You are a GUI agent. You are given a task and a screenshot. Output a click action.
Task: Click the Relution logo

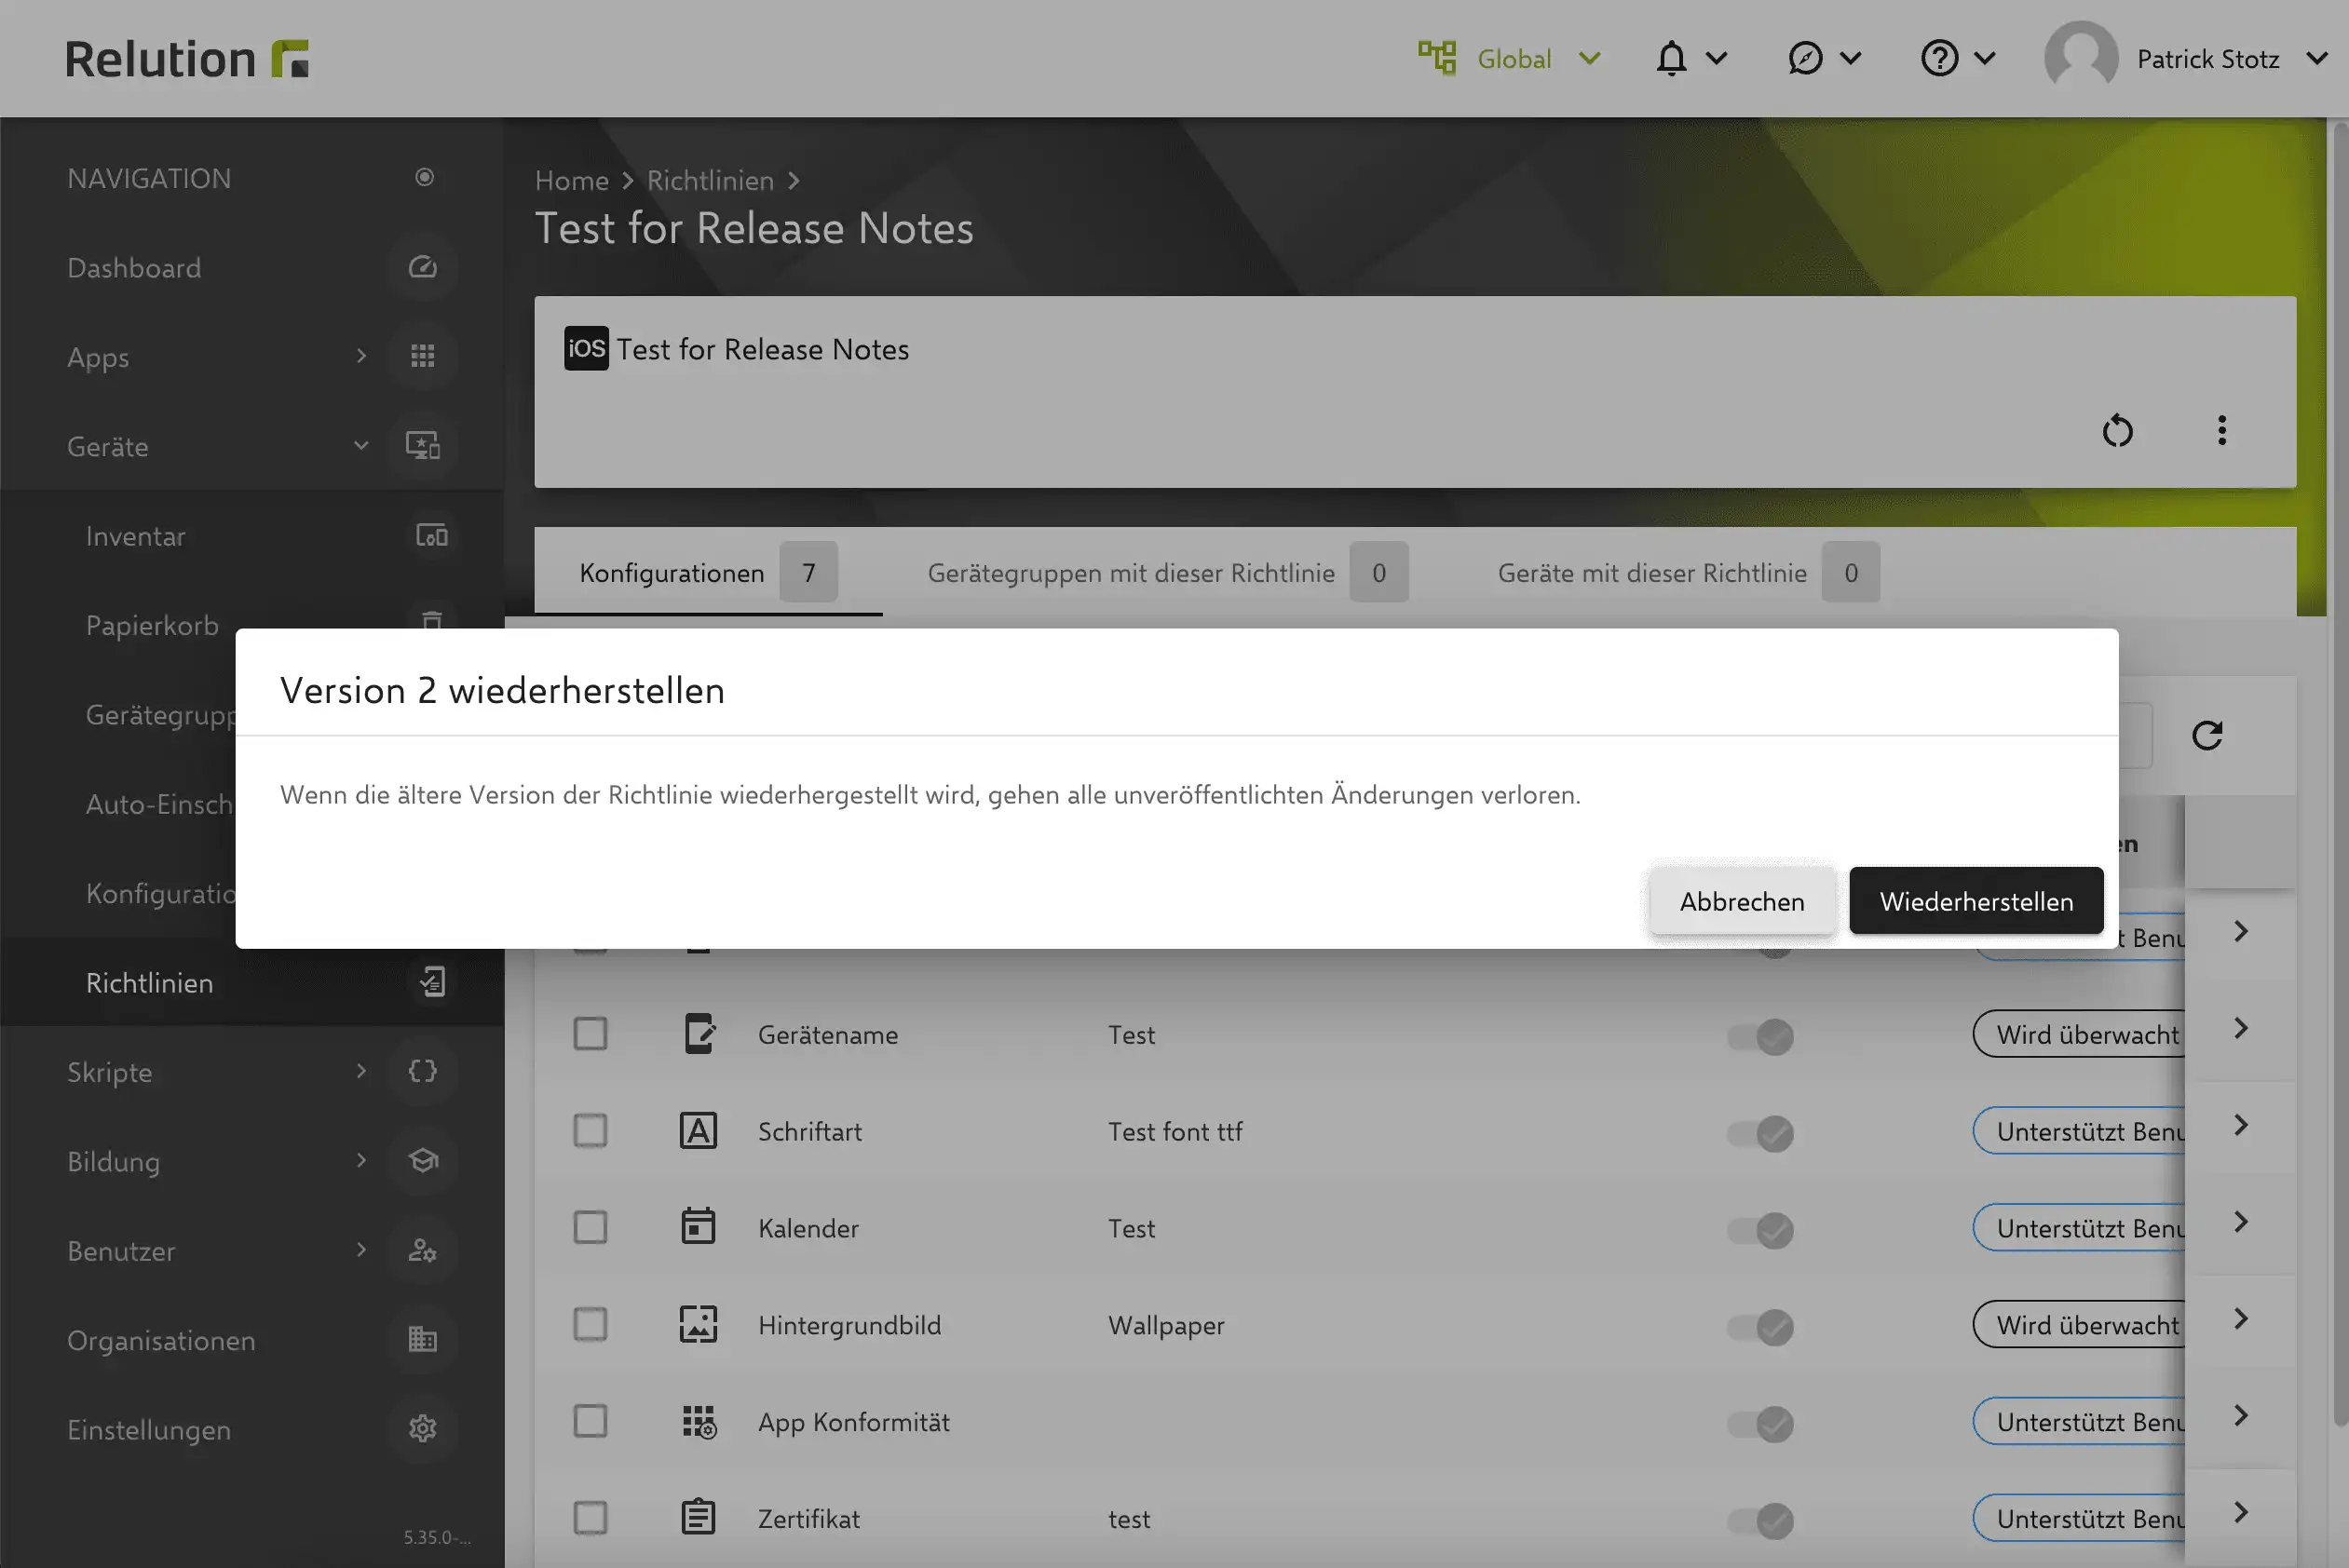[187, 59]
